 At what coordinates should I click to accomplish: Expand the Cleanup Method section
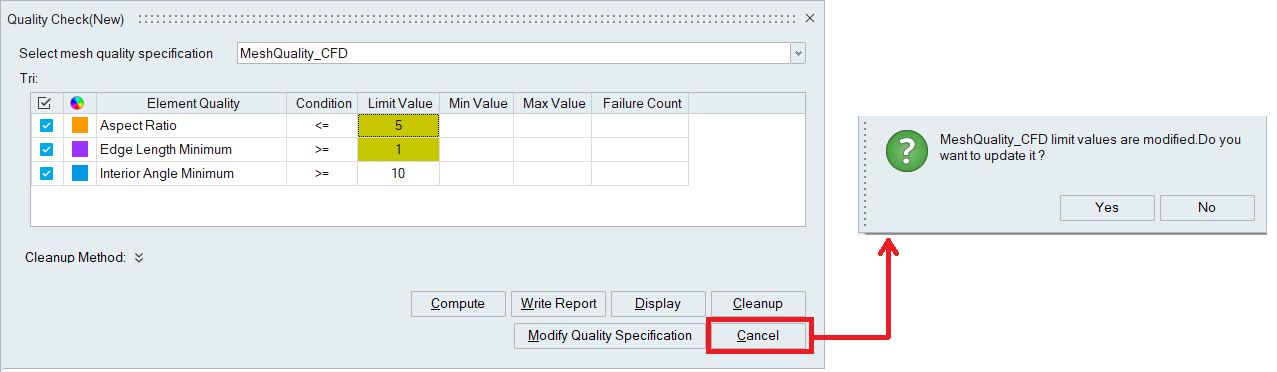(x=139, y=258)
